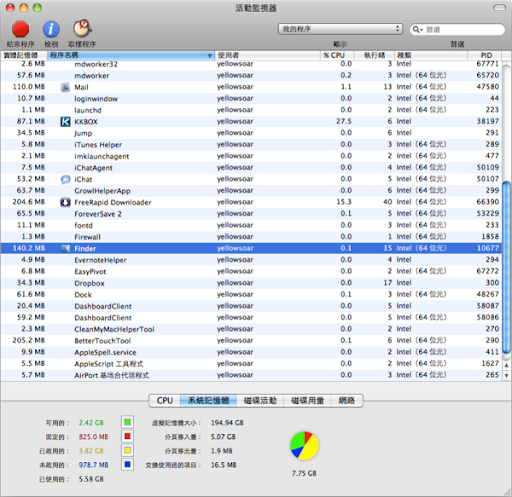Click the blue vertical scrollbar thumb
The height and width of the screenshot is (497, 512).
click(506, 267)
